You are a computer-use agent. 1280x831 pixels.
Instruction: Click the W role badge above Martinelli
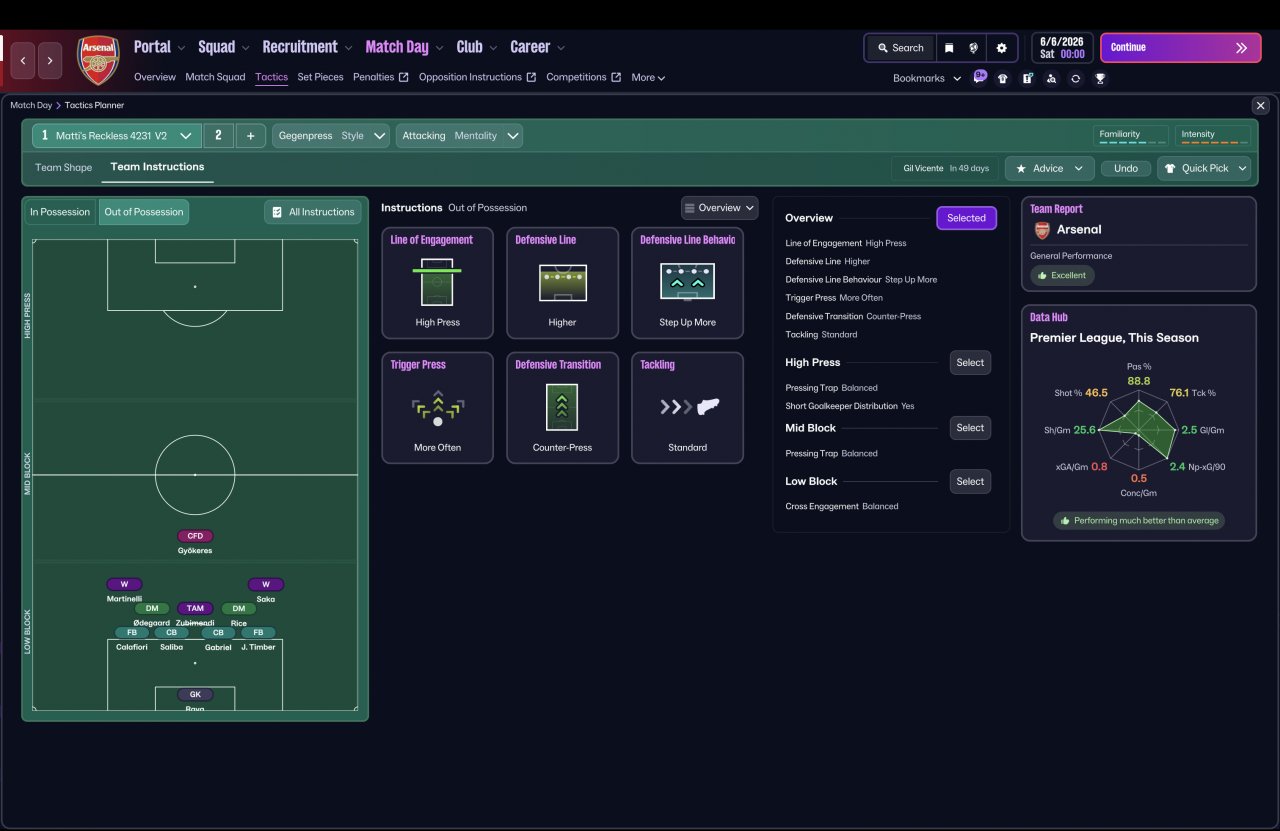124,585
